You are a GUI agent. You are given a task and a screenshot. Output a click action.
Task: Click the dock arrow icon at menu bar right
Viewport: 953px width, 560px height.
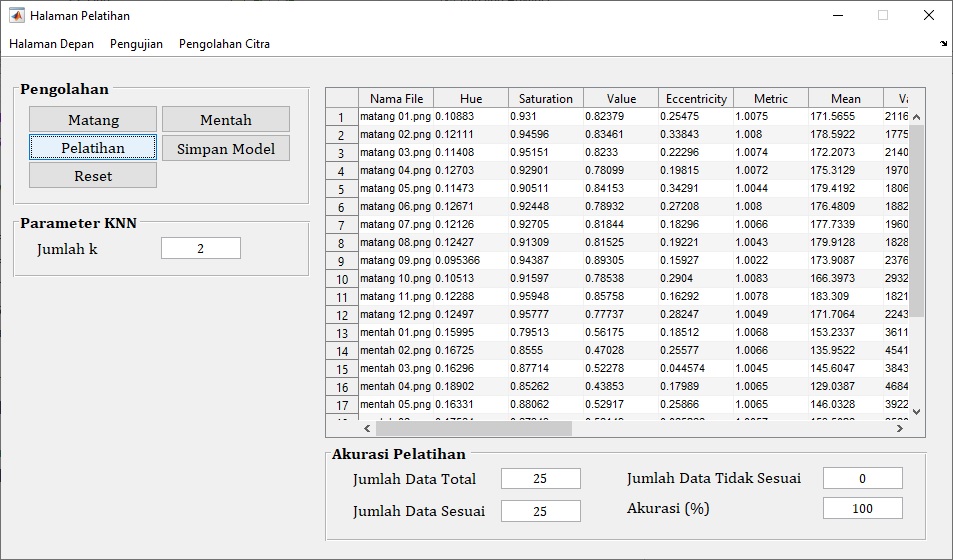[x=944, y=44]
